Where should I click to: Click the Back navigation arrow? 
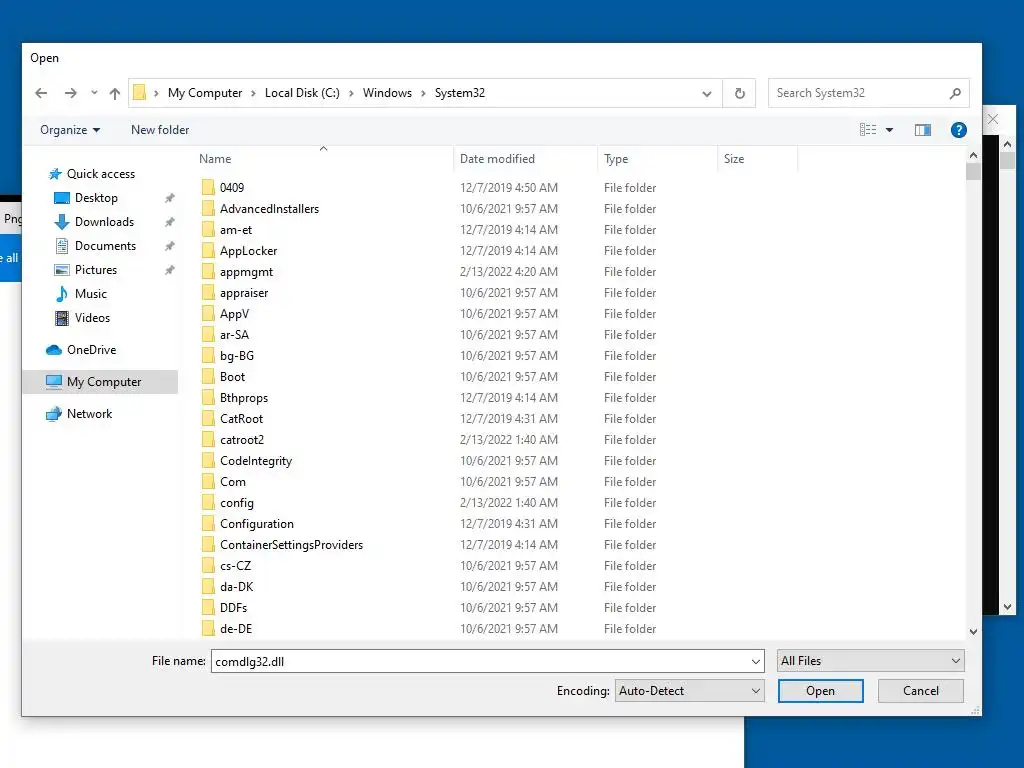pos(41,93)
